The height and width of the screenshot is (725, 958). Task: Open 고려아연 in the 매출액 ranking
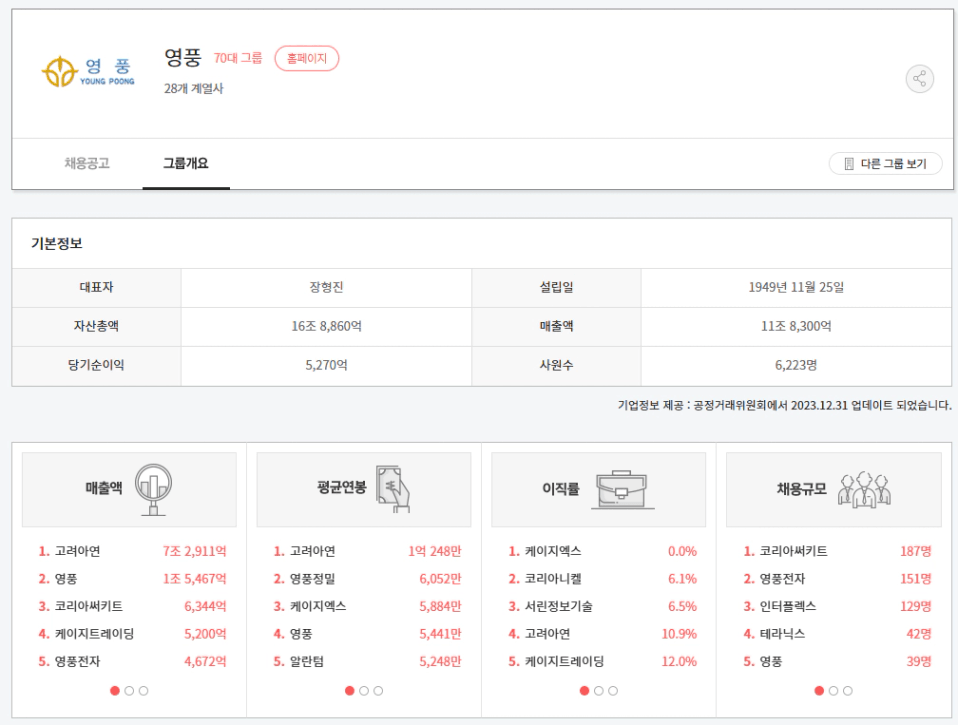tap(77, 551)
